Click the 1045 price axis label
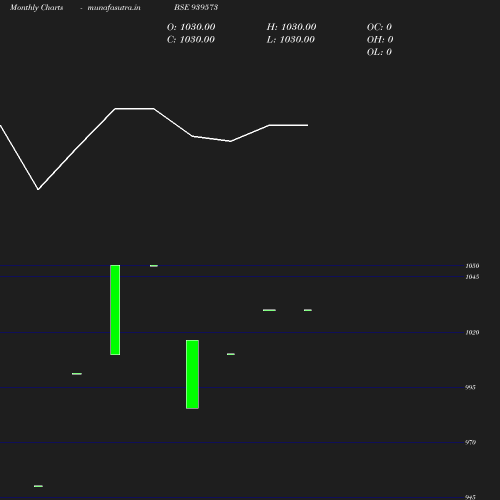Viewport: 500px width, 500px height. pos(472,277)
